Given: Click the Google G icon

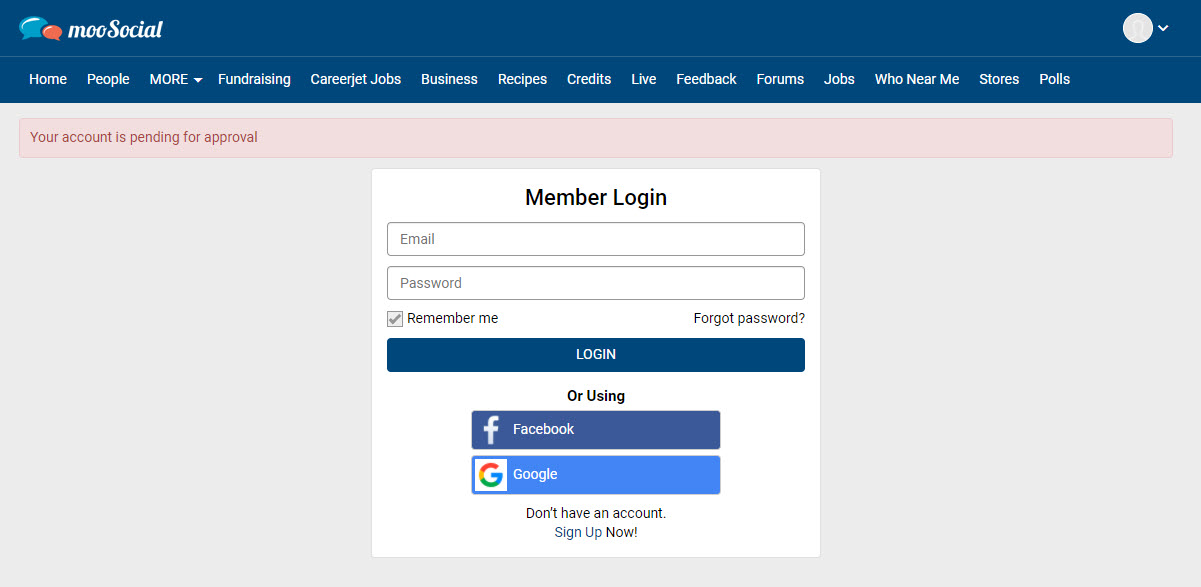Looking at the screenshot, I should click(491, 475).
